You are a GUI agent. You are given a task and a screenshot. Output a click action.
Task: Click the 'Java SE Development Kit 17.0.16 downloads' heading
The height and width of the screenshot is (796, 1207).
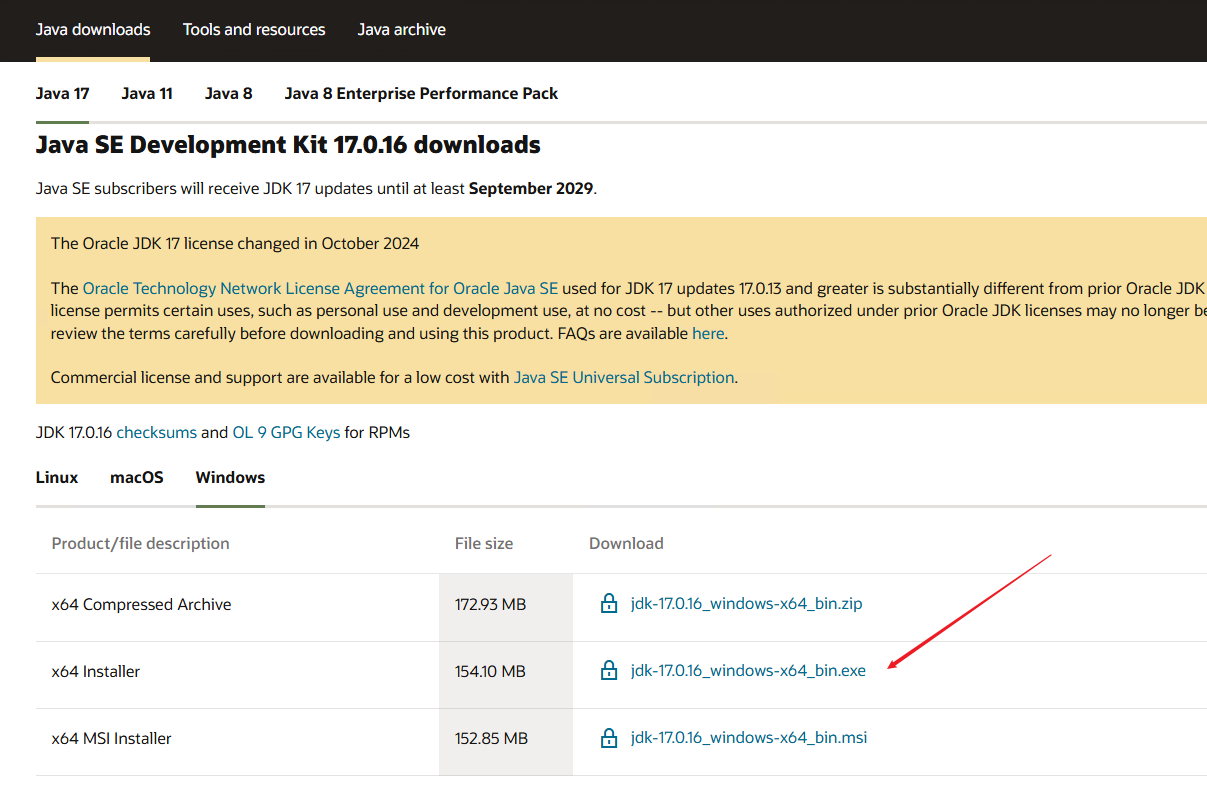point(288,145)
